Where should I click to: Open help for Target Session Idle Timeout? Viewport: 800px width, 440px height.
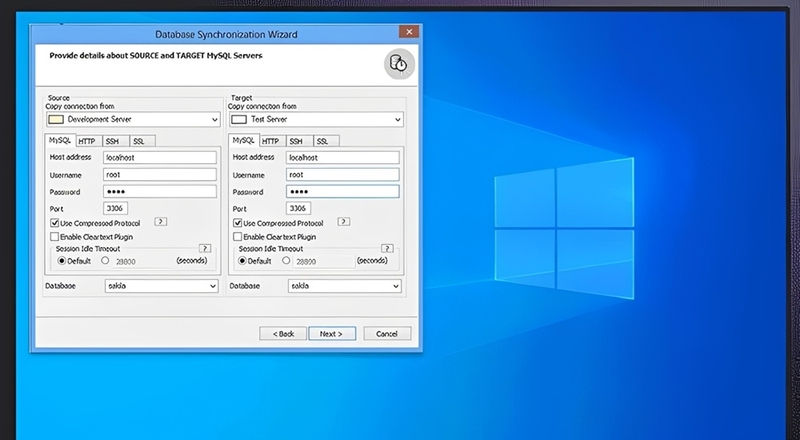pyautogui.click(x=387, y=249)
